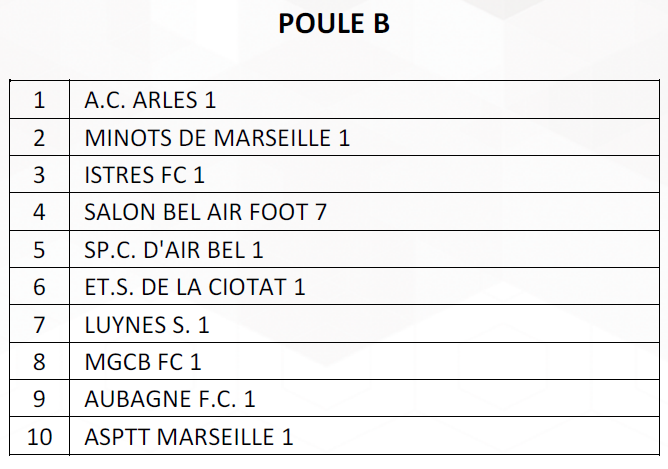Viewport: 668px width, 469px height.
Task: Click rank number 6 cell
Action: coord(39,286)
